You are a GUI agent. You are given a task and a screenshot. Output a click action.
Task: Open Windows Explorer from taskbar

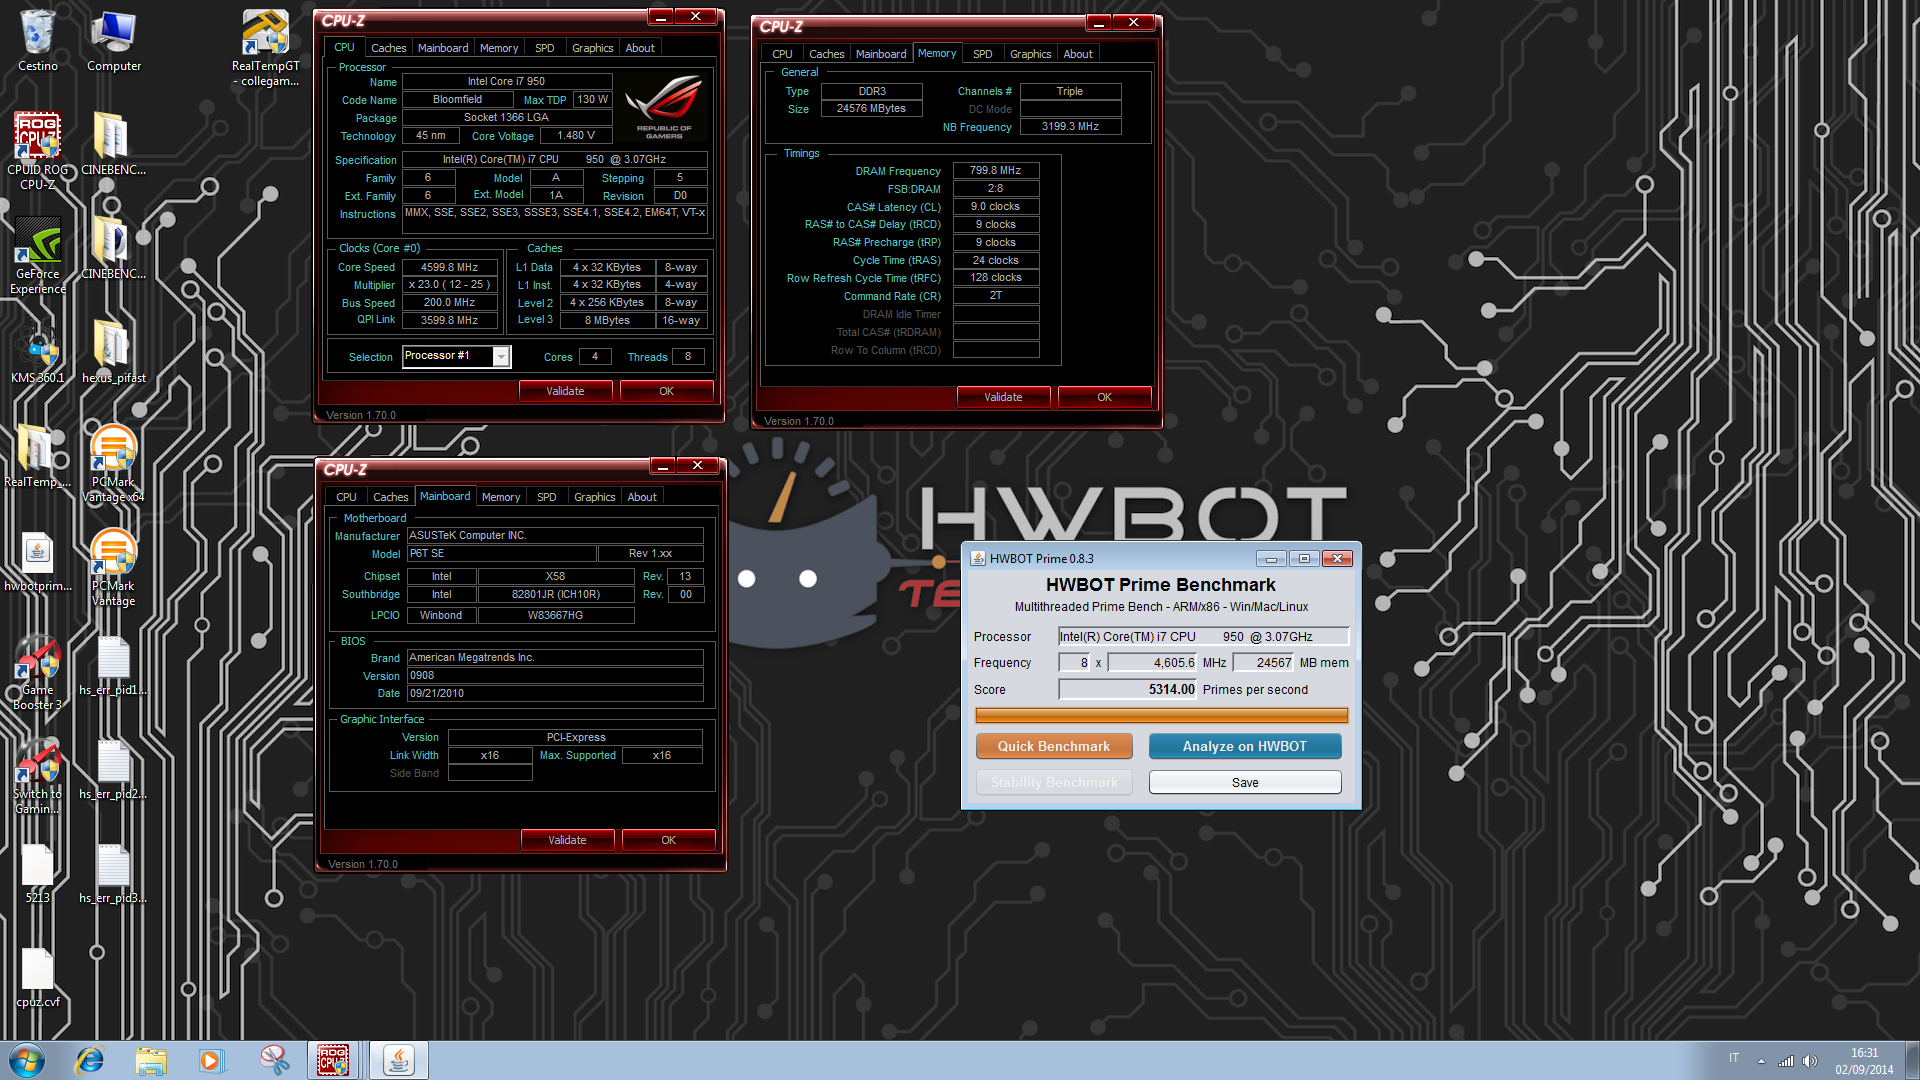pos(151,1060)
